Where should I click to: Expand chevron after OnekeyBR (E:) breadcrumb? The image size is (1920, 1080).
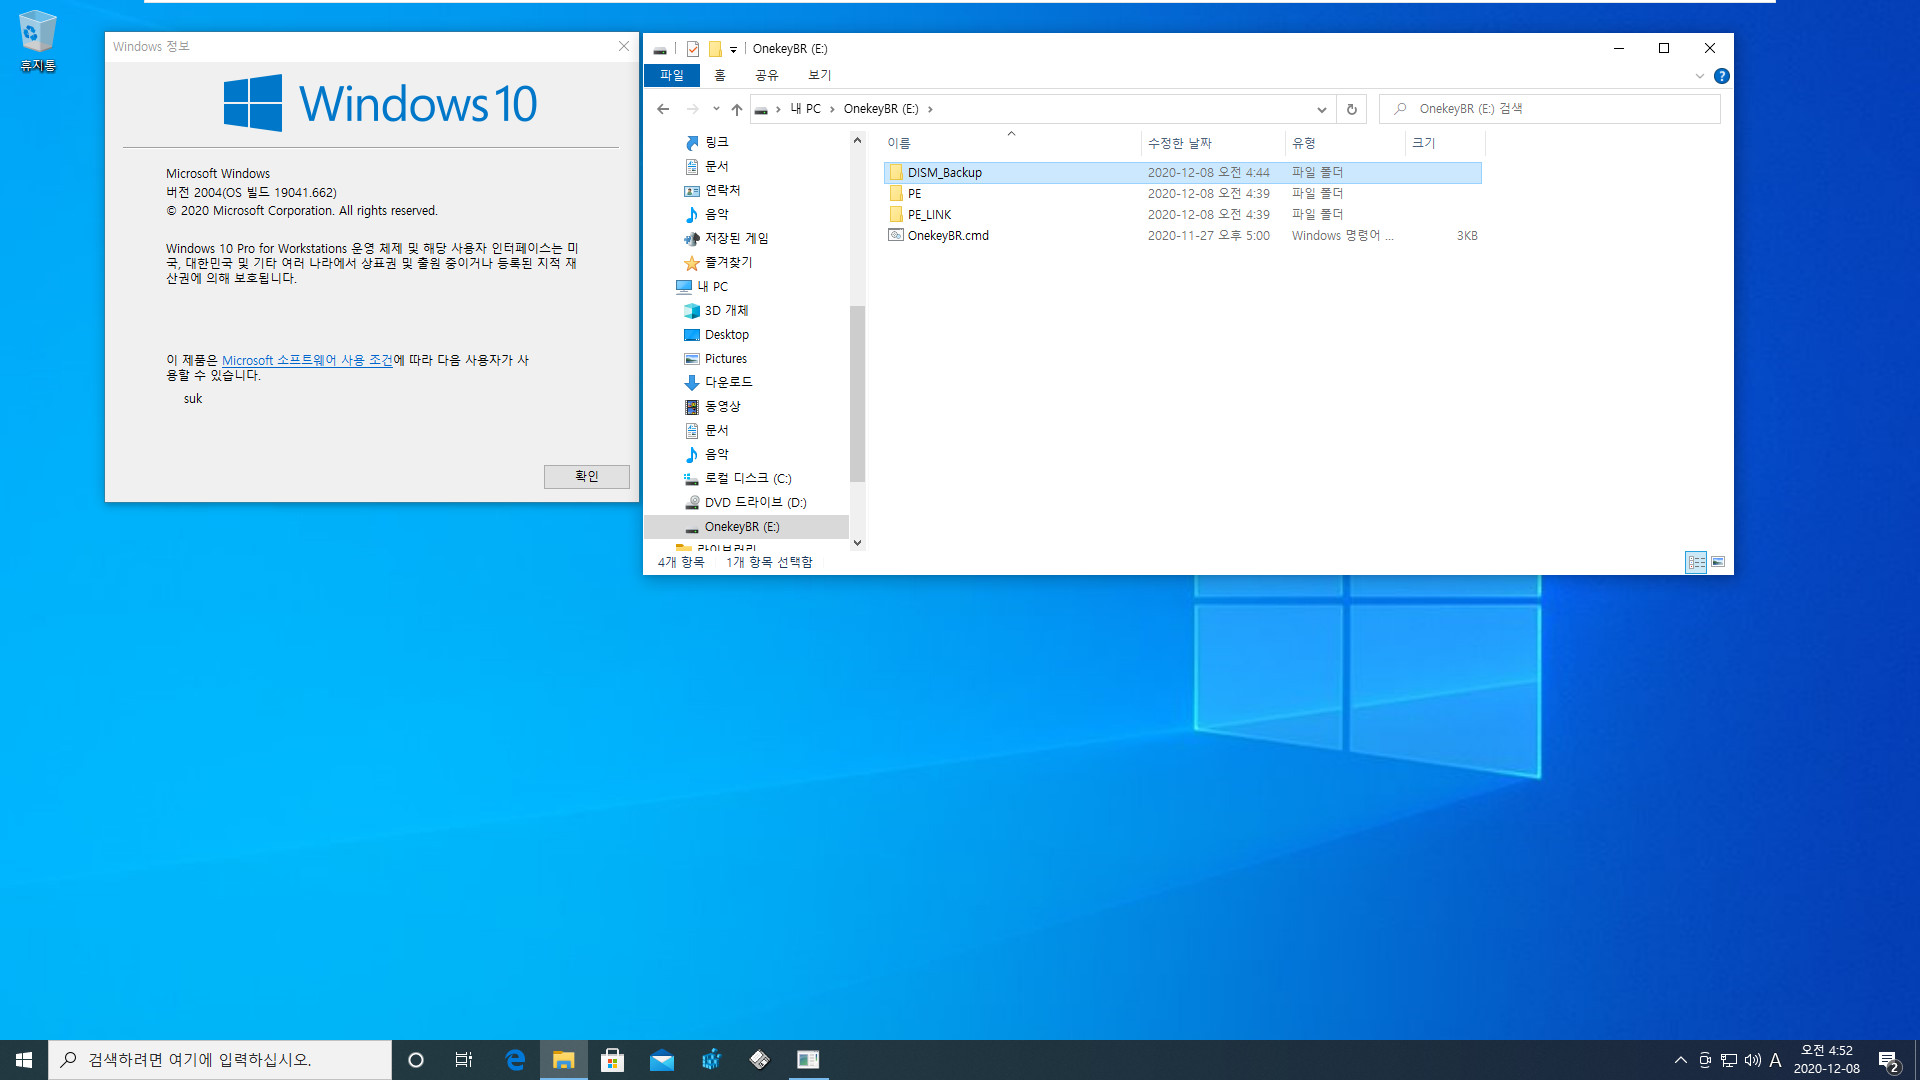tap(930, 109)
